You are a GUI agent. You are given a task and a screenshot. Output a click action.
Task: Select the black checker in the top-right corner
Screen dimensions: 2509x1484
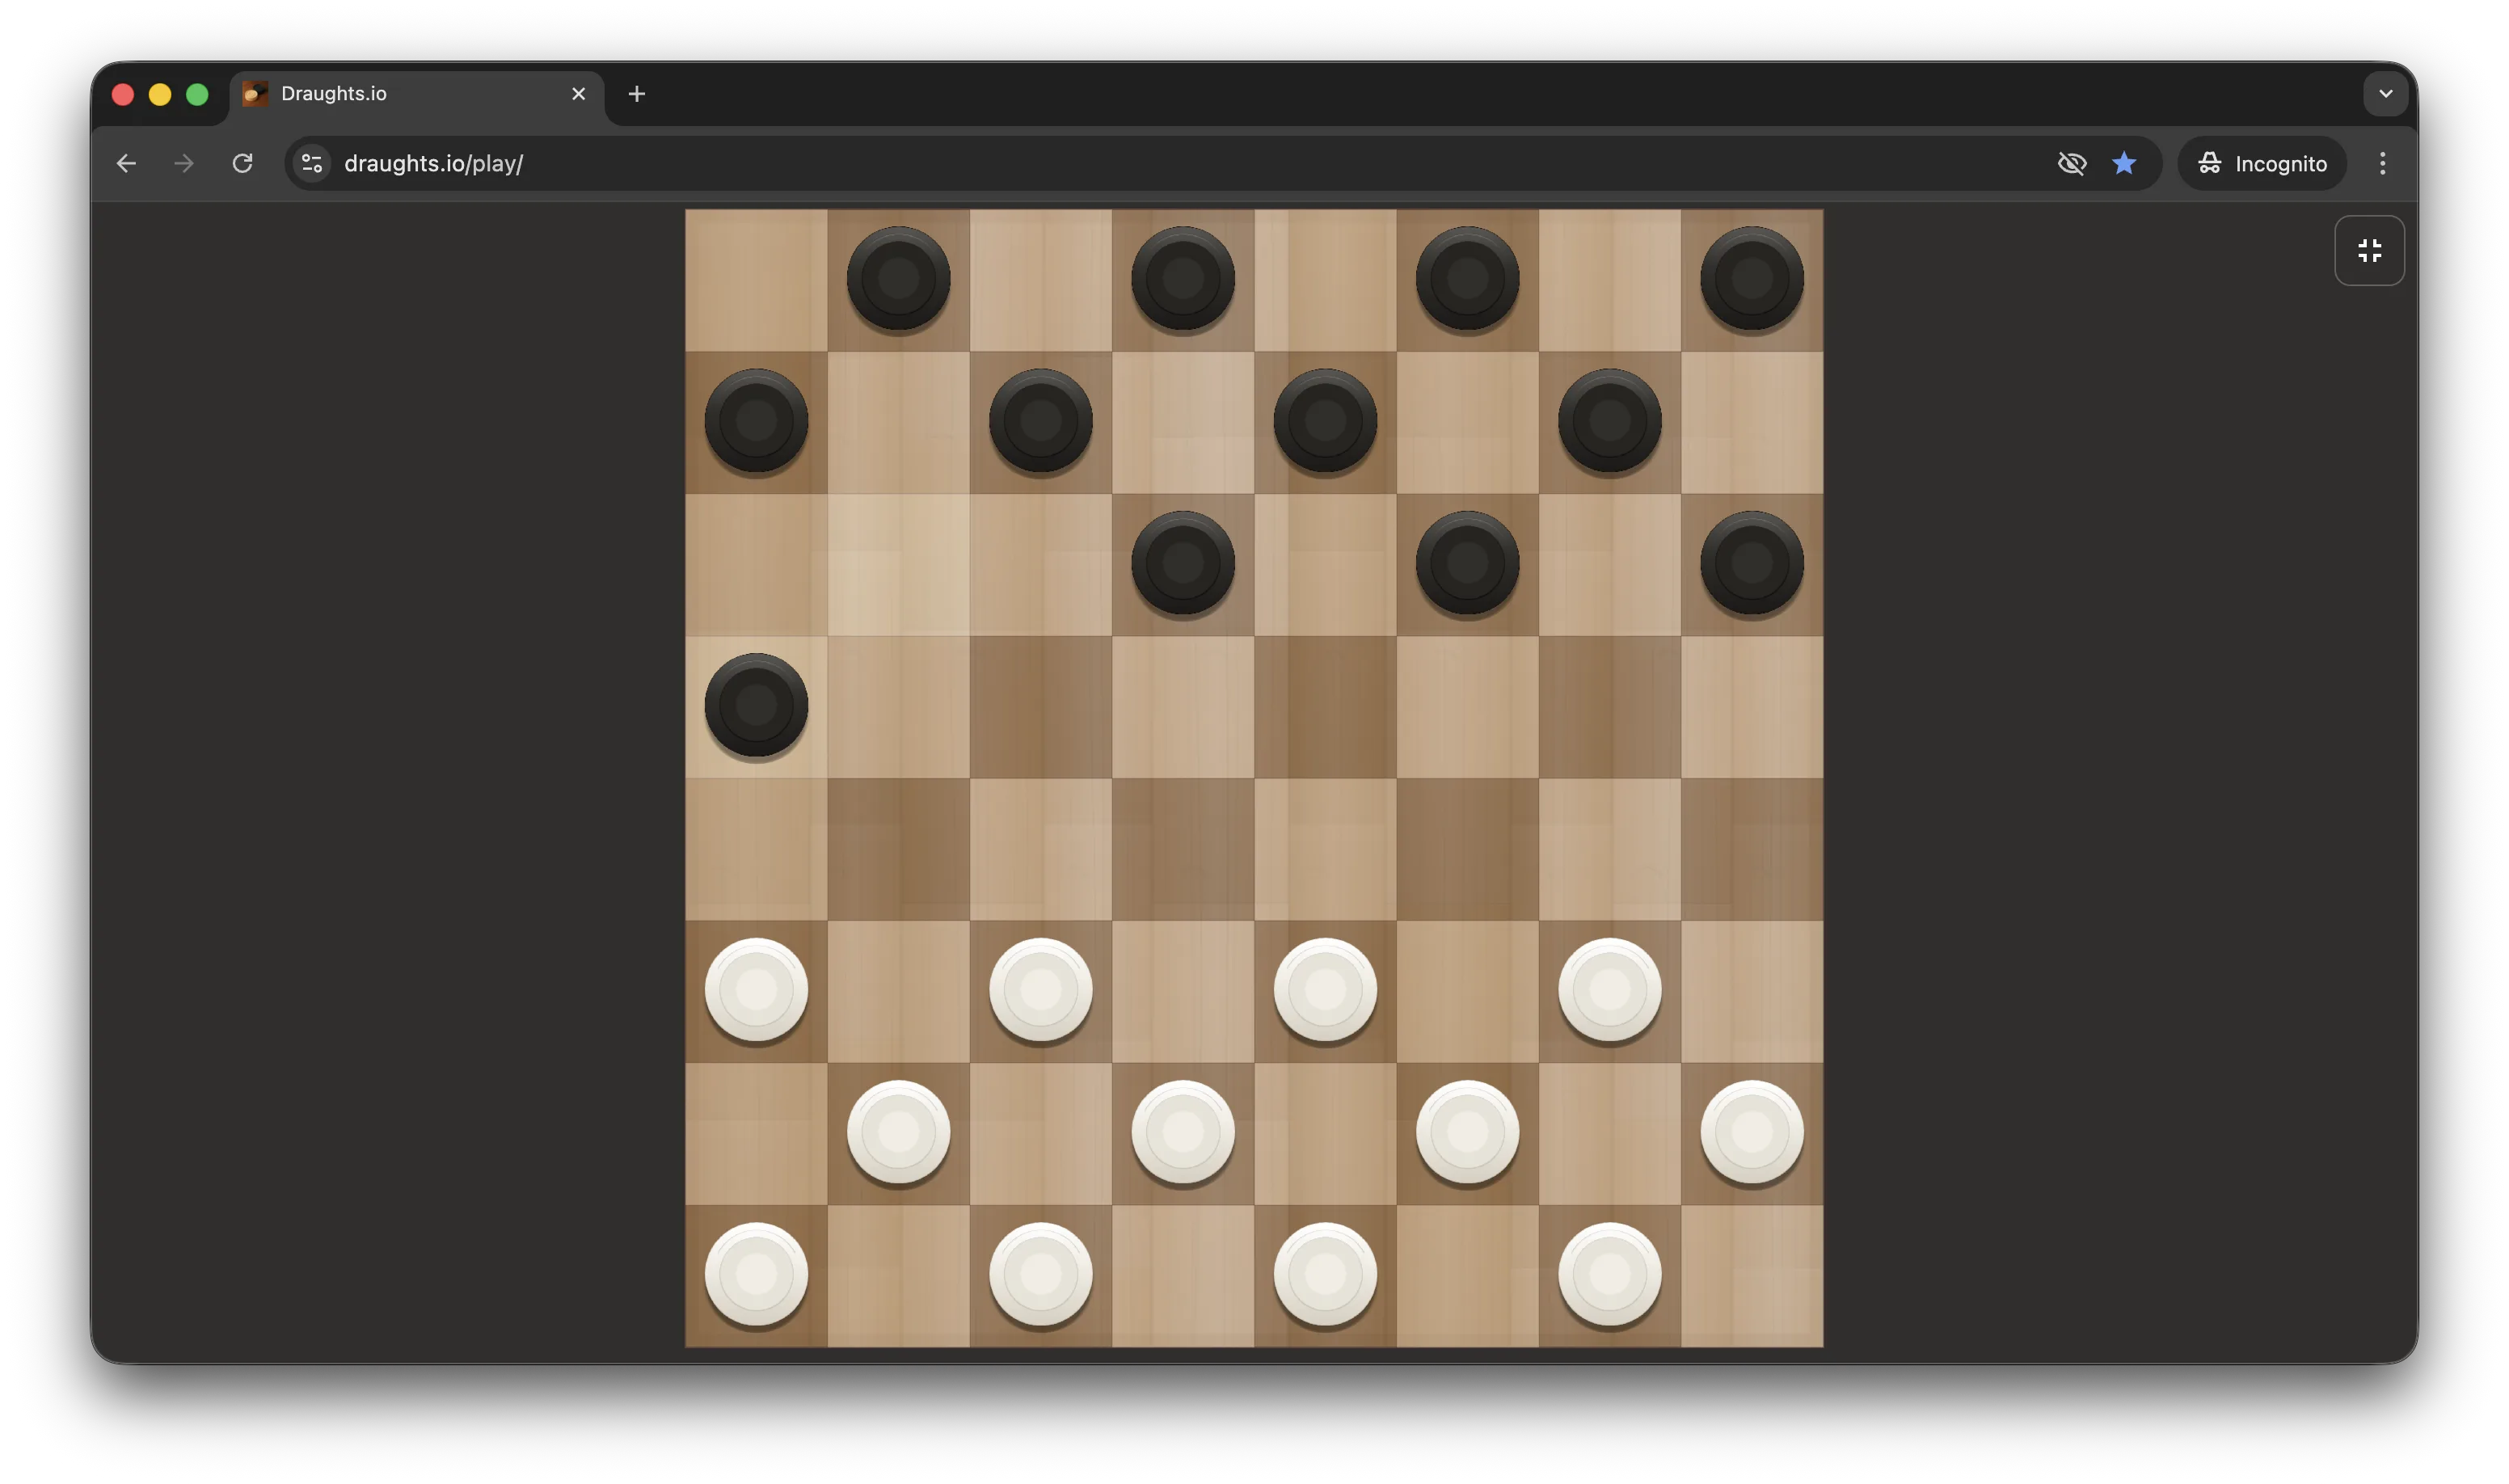[x=1752, y=278]
